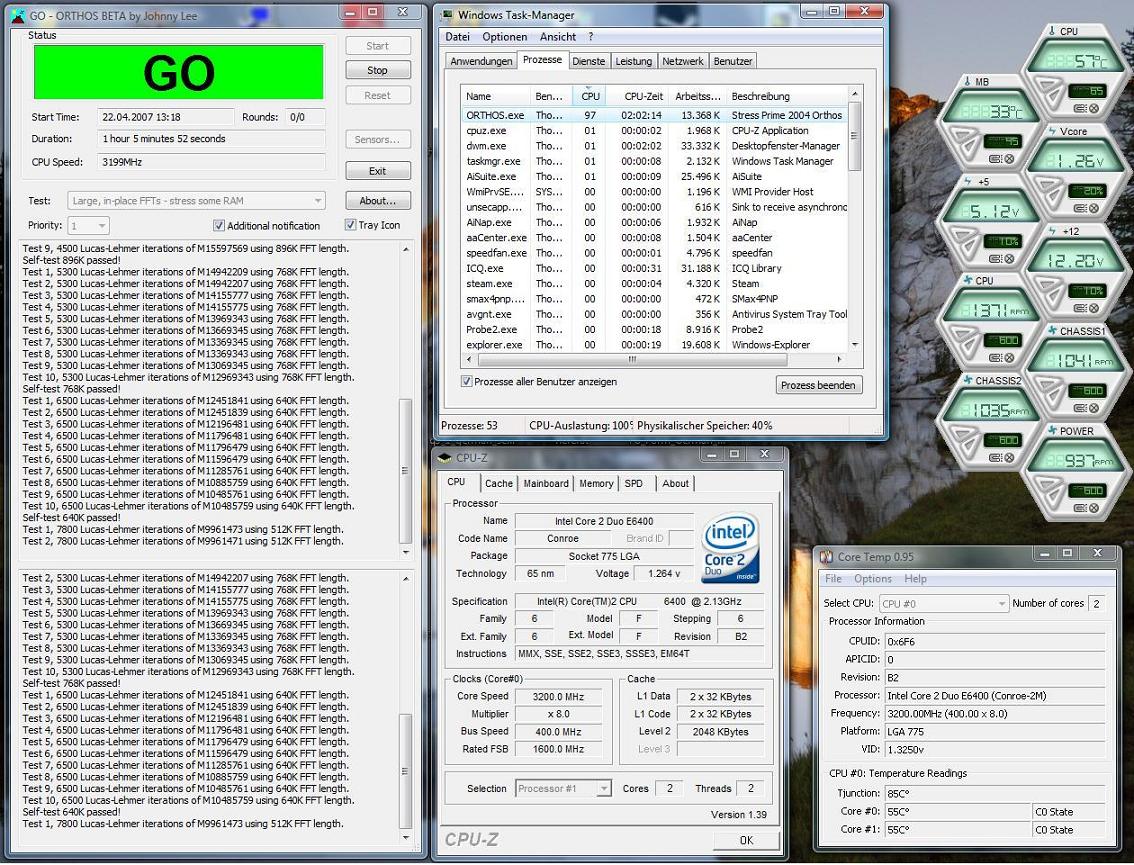Click the Windows Task-Manager title bar icon
The image size is (1134, 865).
pyautogui.click(x=446, y=15)
